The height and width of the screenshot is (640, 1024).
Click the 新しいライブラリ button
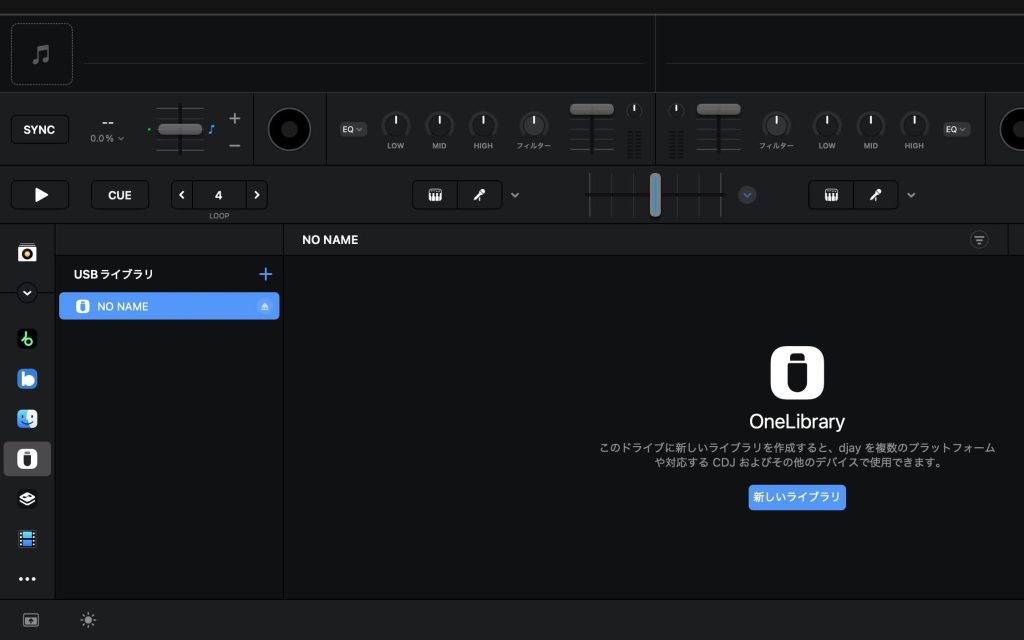pos(797,497)
